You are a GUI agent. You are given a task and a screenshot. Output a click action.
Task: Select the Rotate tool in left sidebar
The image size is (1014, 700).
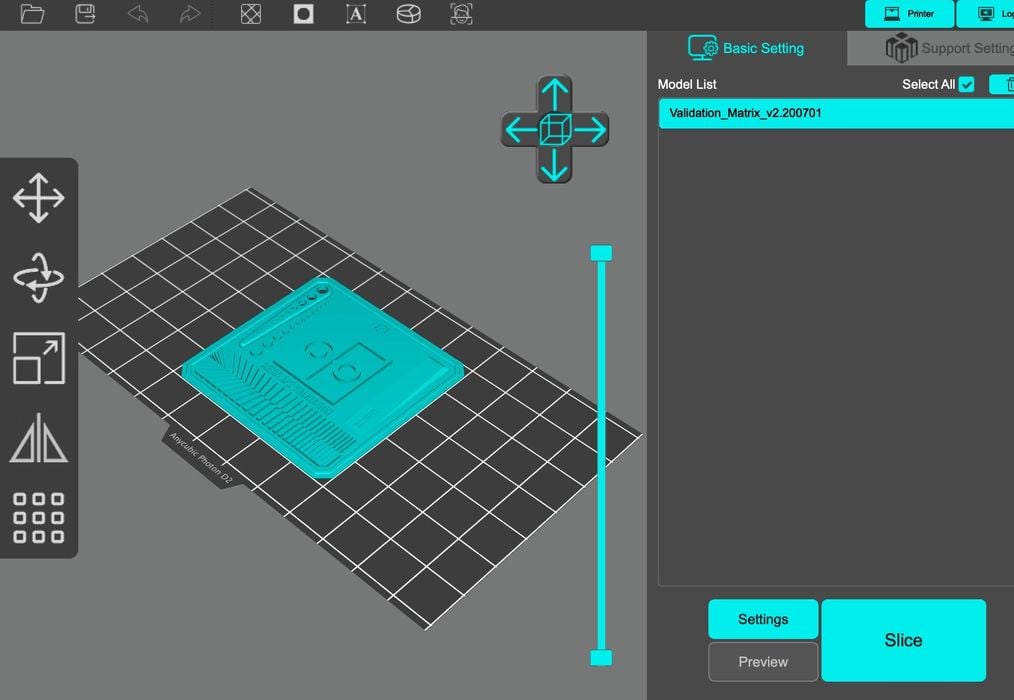(39, 277)
